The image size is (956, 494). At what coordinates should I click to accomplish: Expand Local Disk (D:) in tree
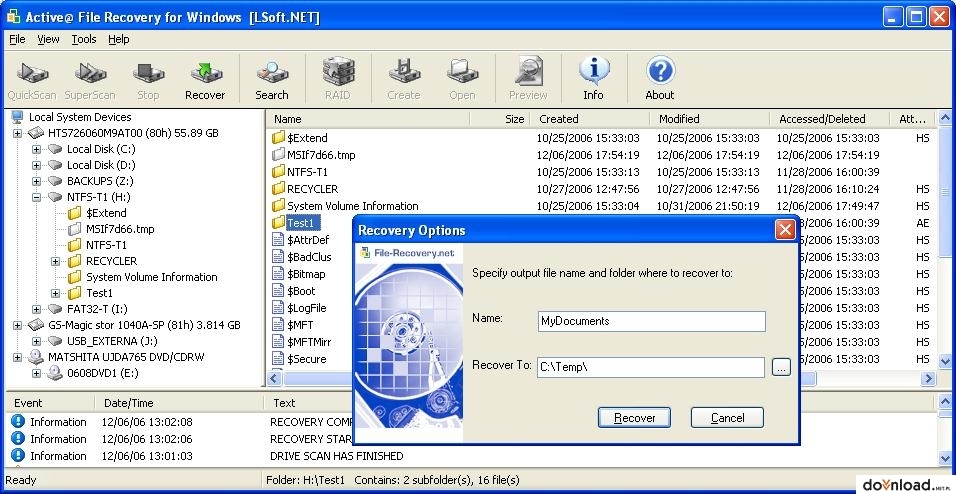37,165
